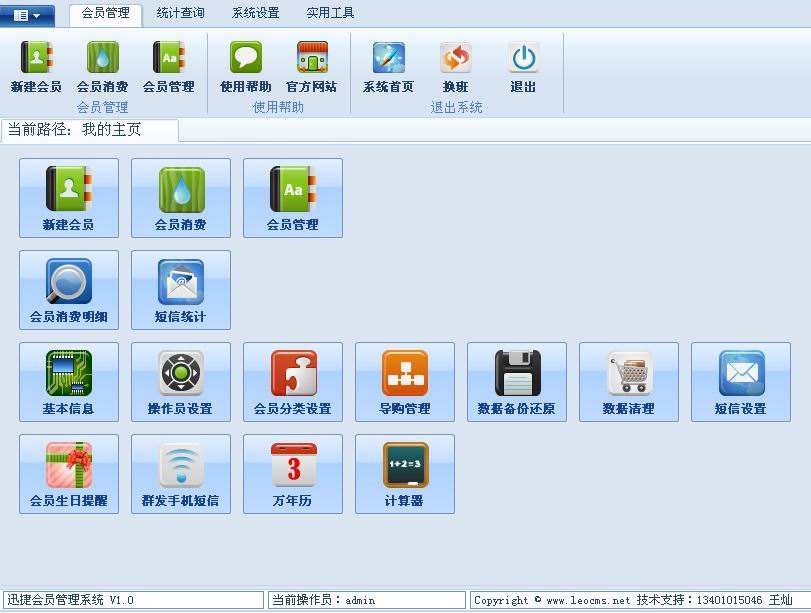Click the 换班 shift-change toolbar icon

pyautogui.click(x=455, y=66)
